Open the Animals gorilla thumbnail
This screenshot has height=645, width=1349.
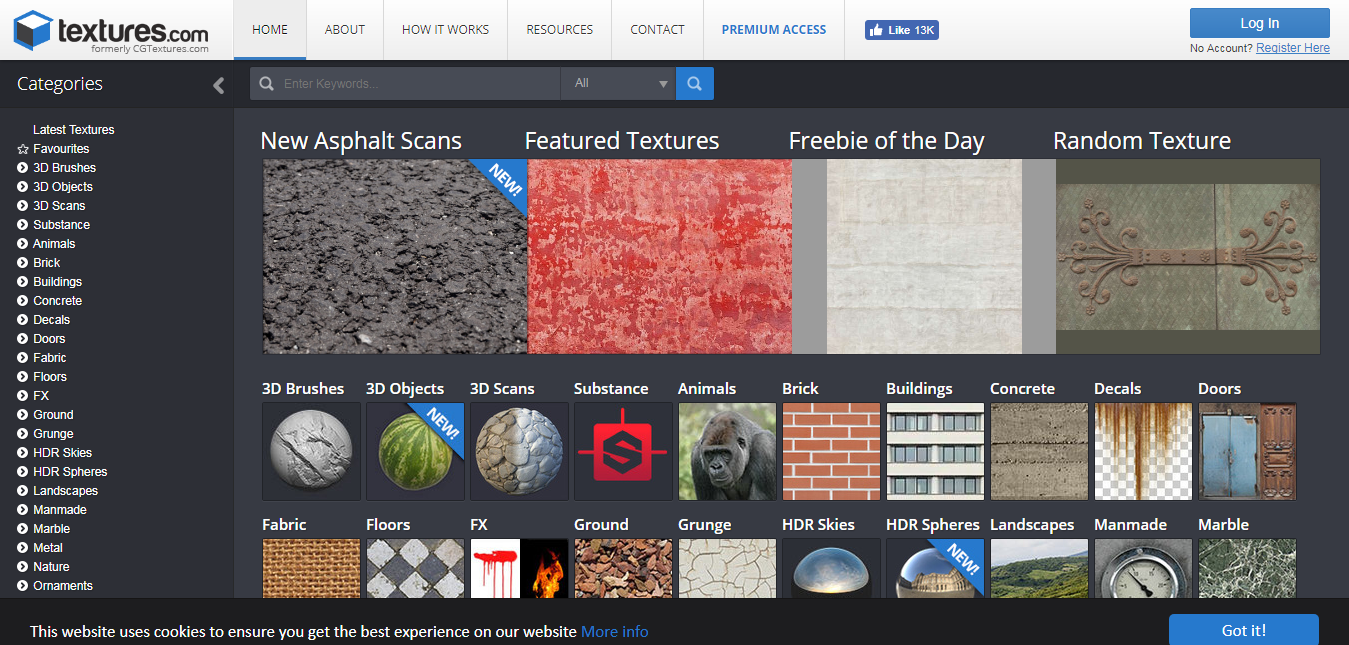(x=727, y=451)
